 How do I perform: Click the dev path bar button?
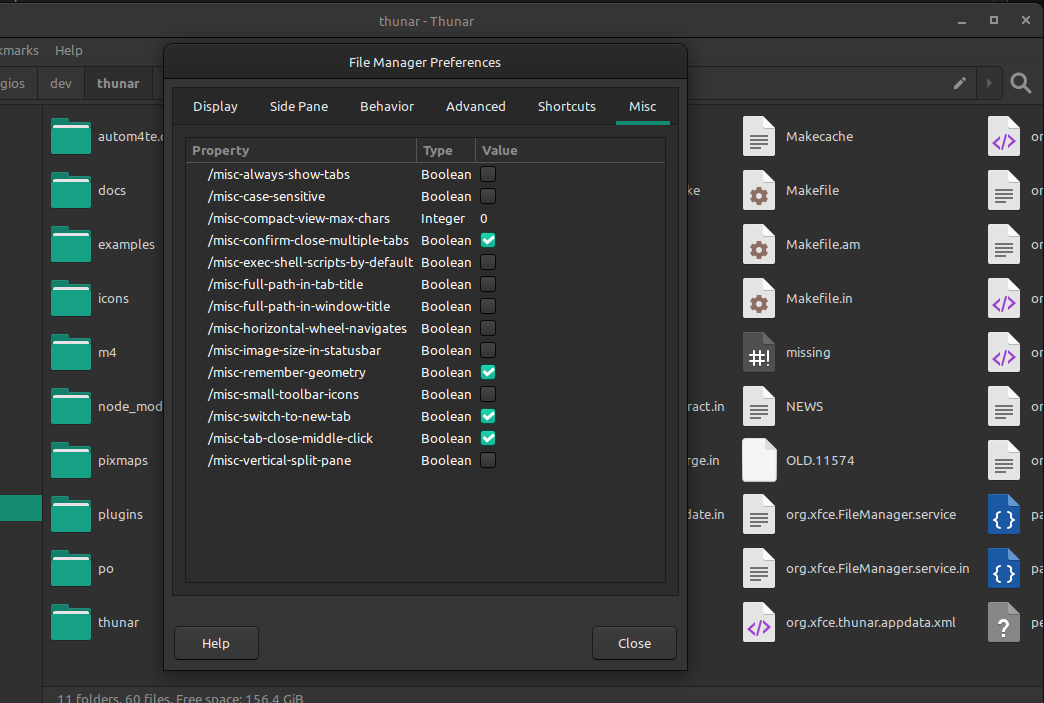pos(61,83)
